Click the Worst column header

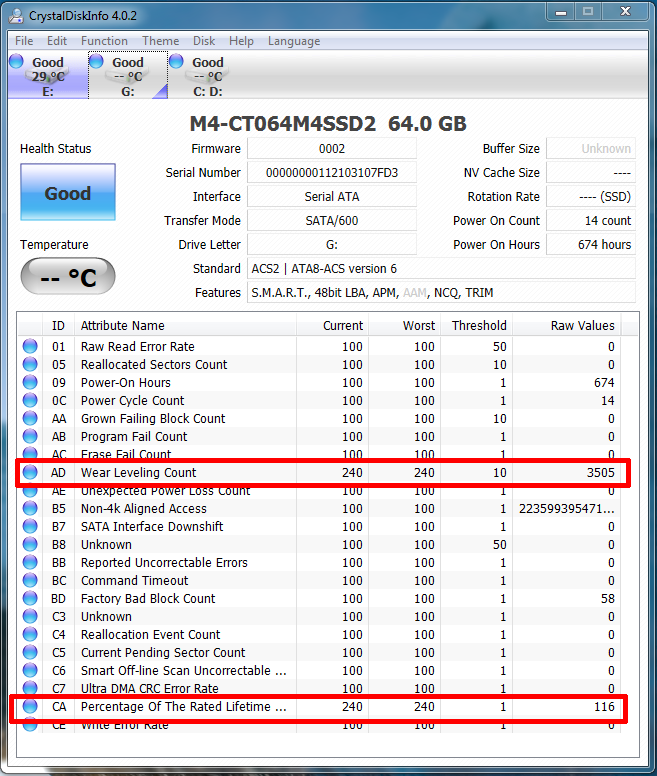click(404, 326)
